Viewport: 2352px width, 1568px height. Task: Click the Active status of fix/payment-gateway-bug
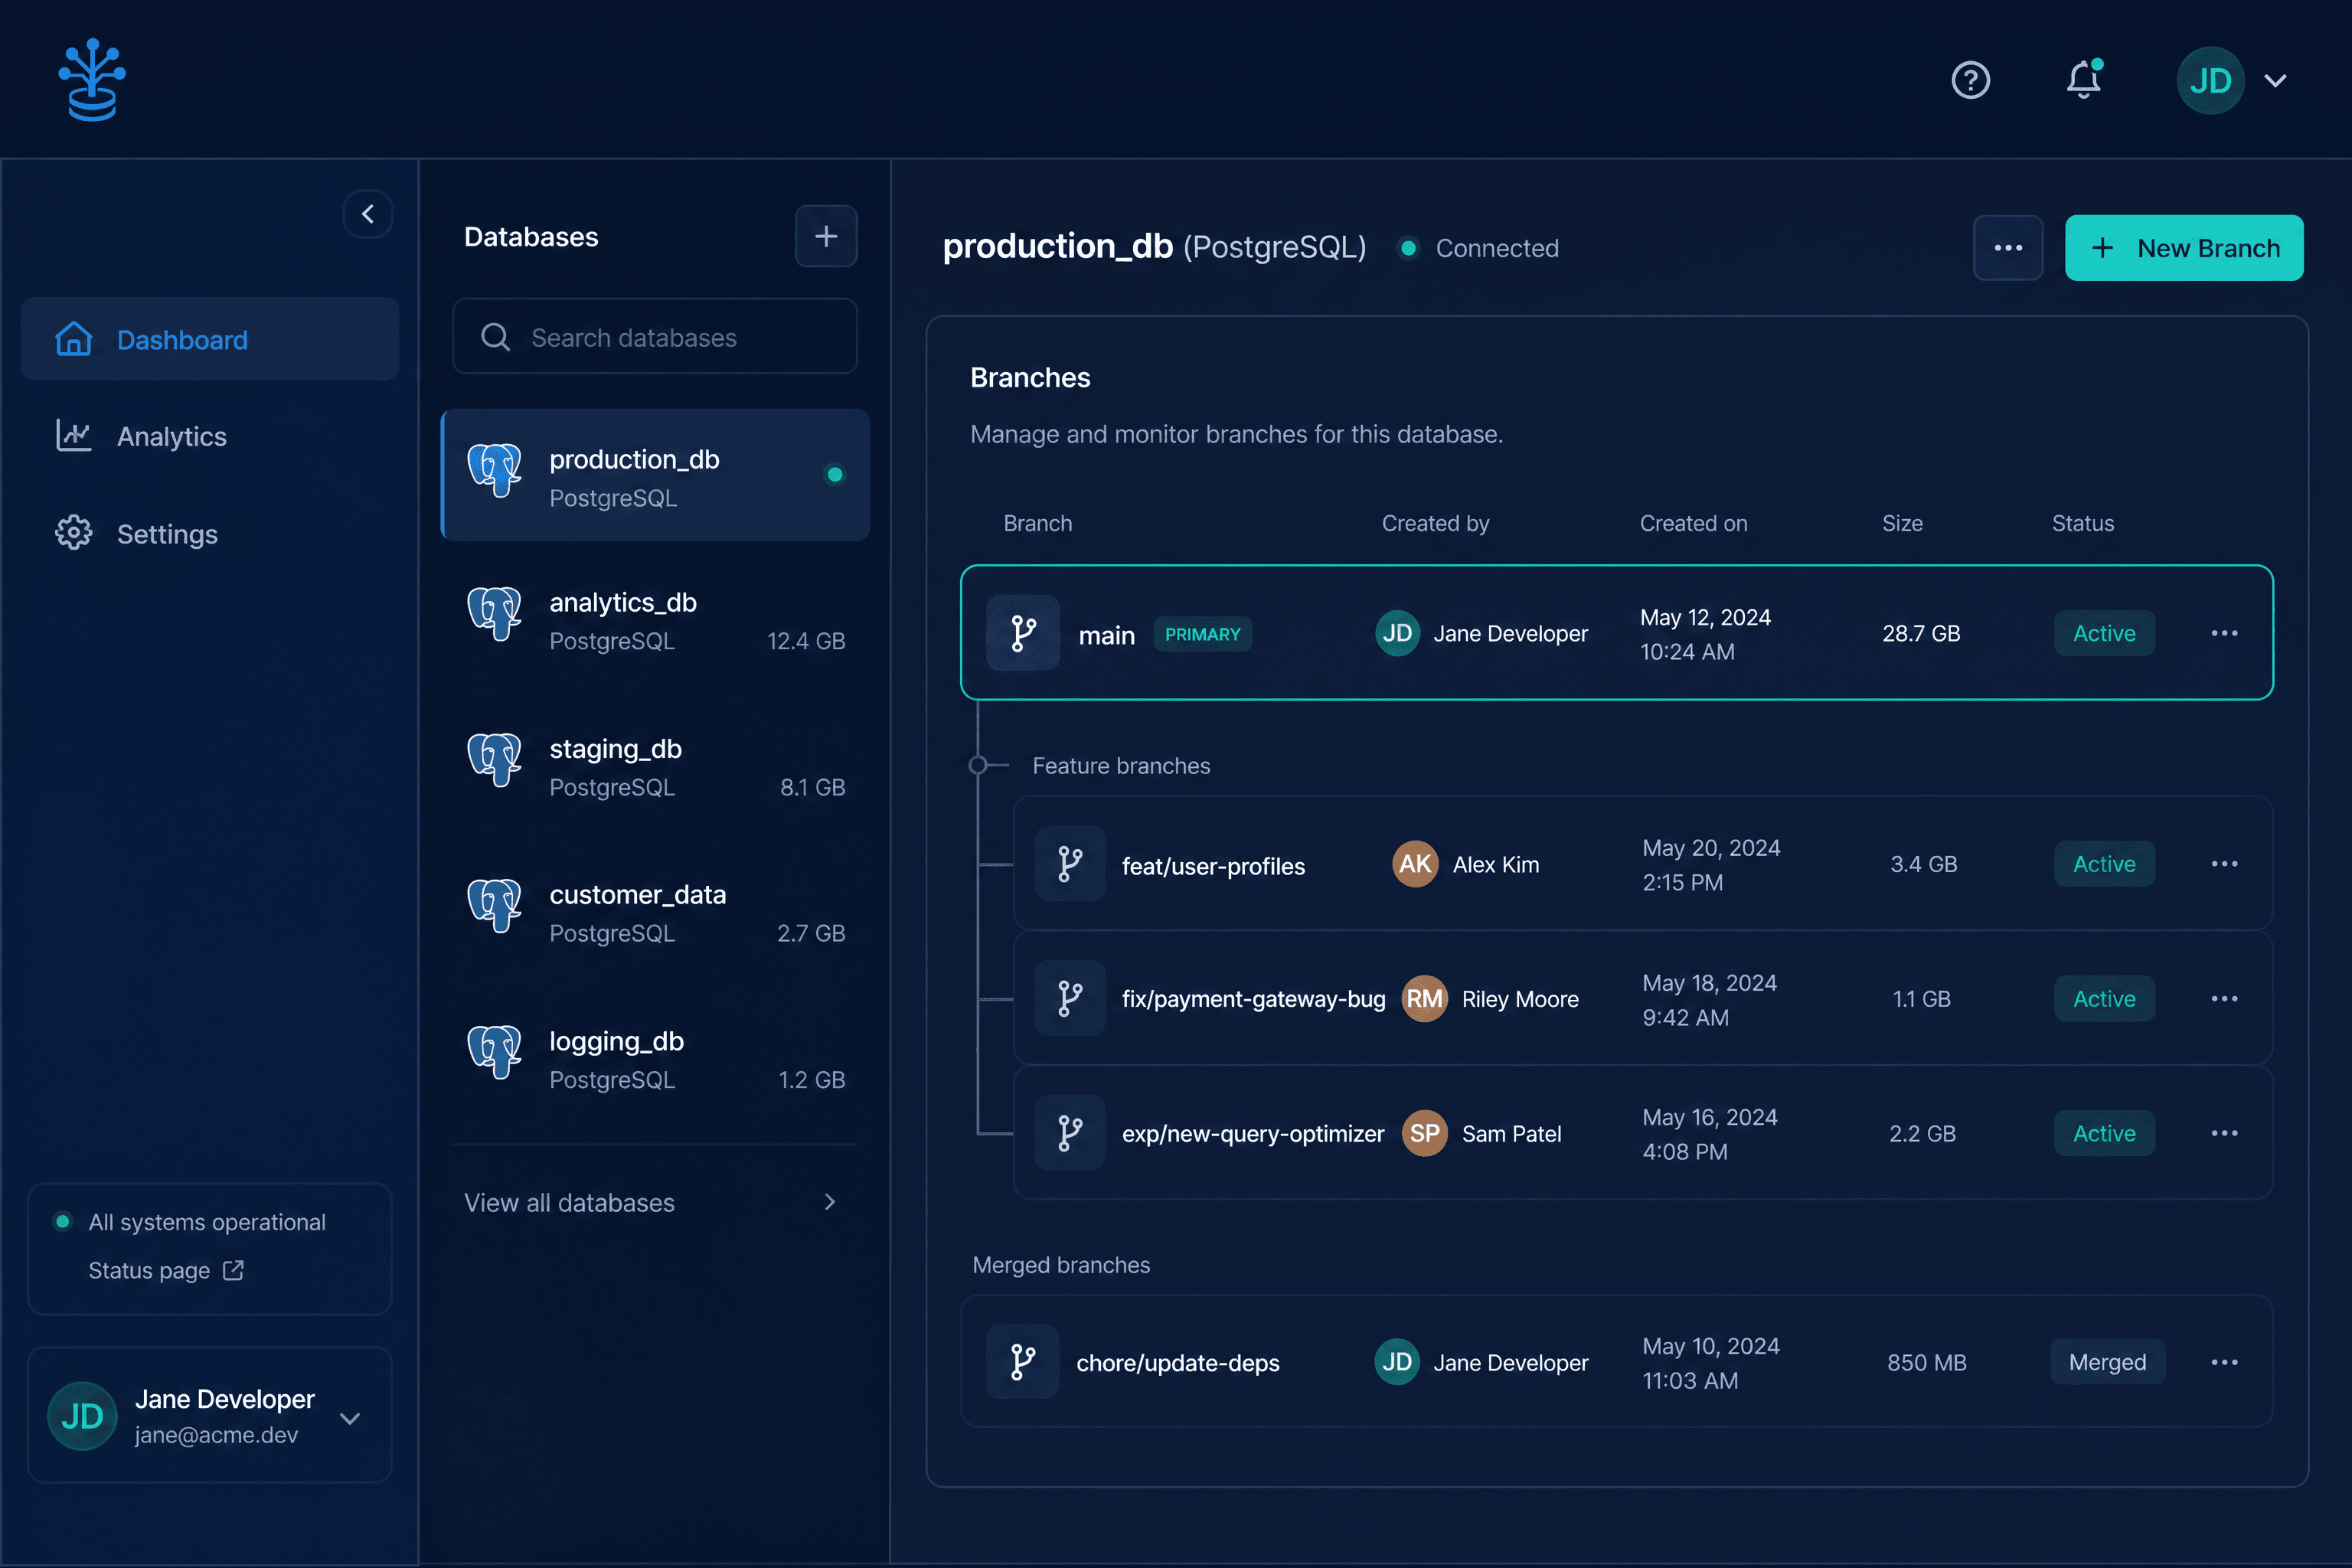pos(2104,999)
